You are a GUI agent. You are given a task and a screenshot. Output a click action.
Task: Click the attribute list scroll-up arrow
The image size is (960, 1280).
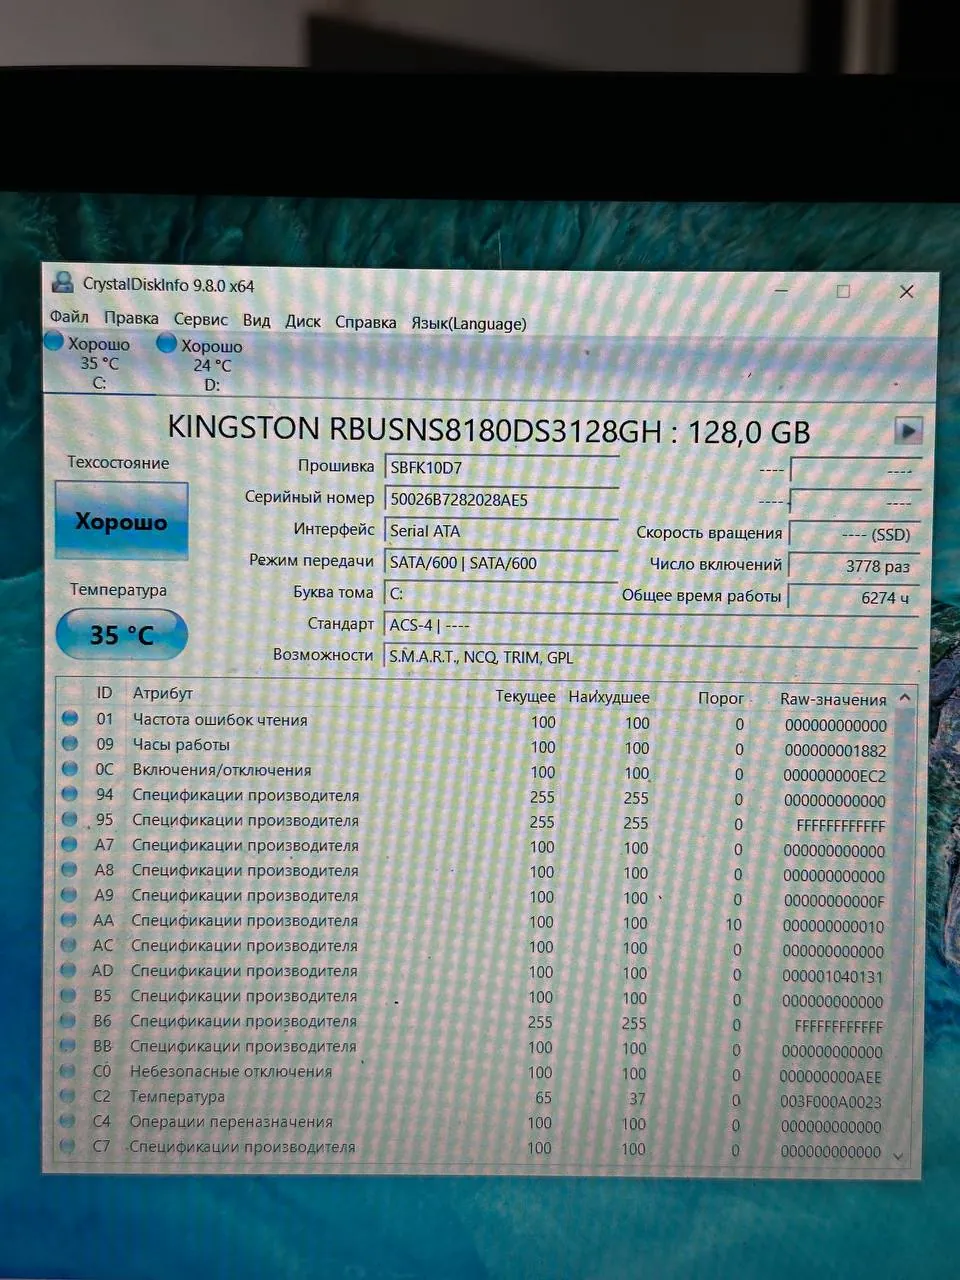904,698
